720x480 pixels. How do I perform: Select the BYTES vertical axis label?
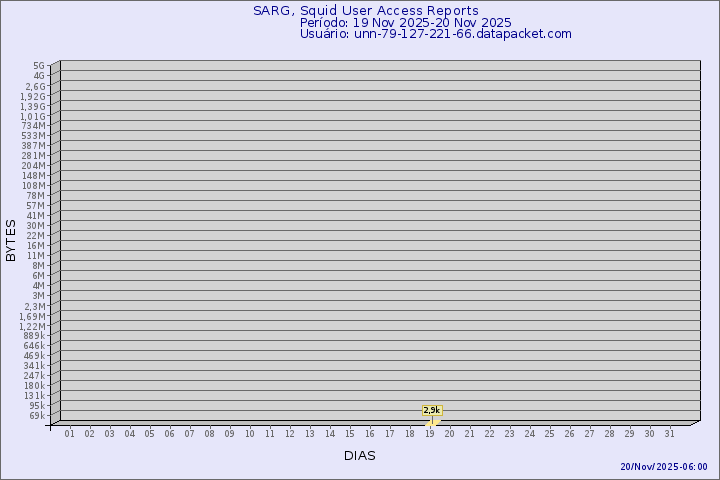[11, 240]
